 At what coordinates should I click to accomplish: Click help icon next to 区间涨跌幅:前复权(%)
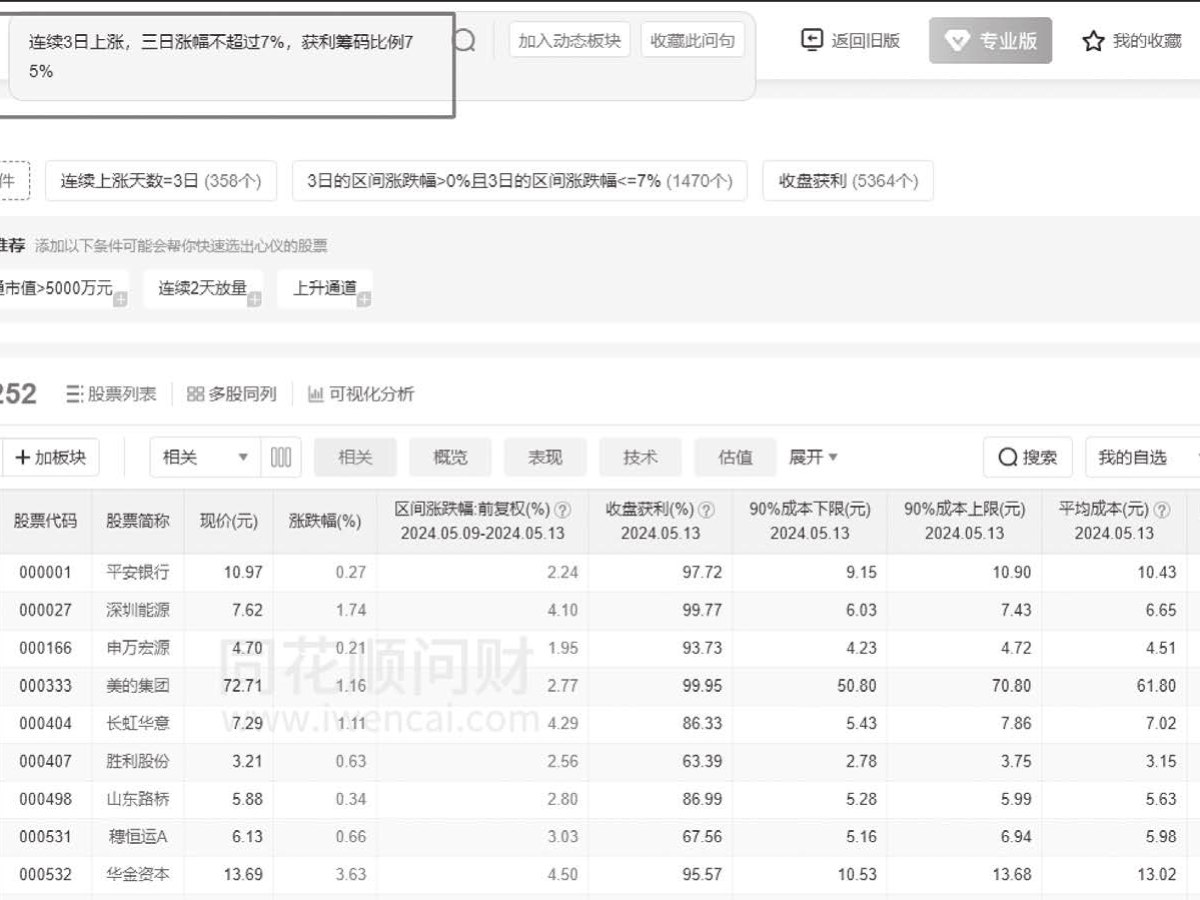click(563, 509)
